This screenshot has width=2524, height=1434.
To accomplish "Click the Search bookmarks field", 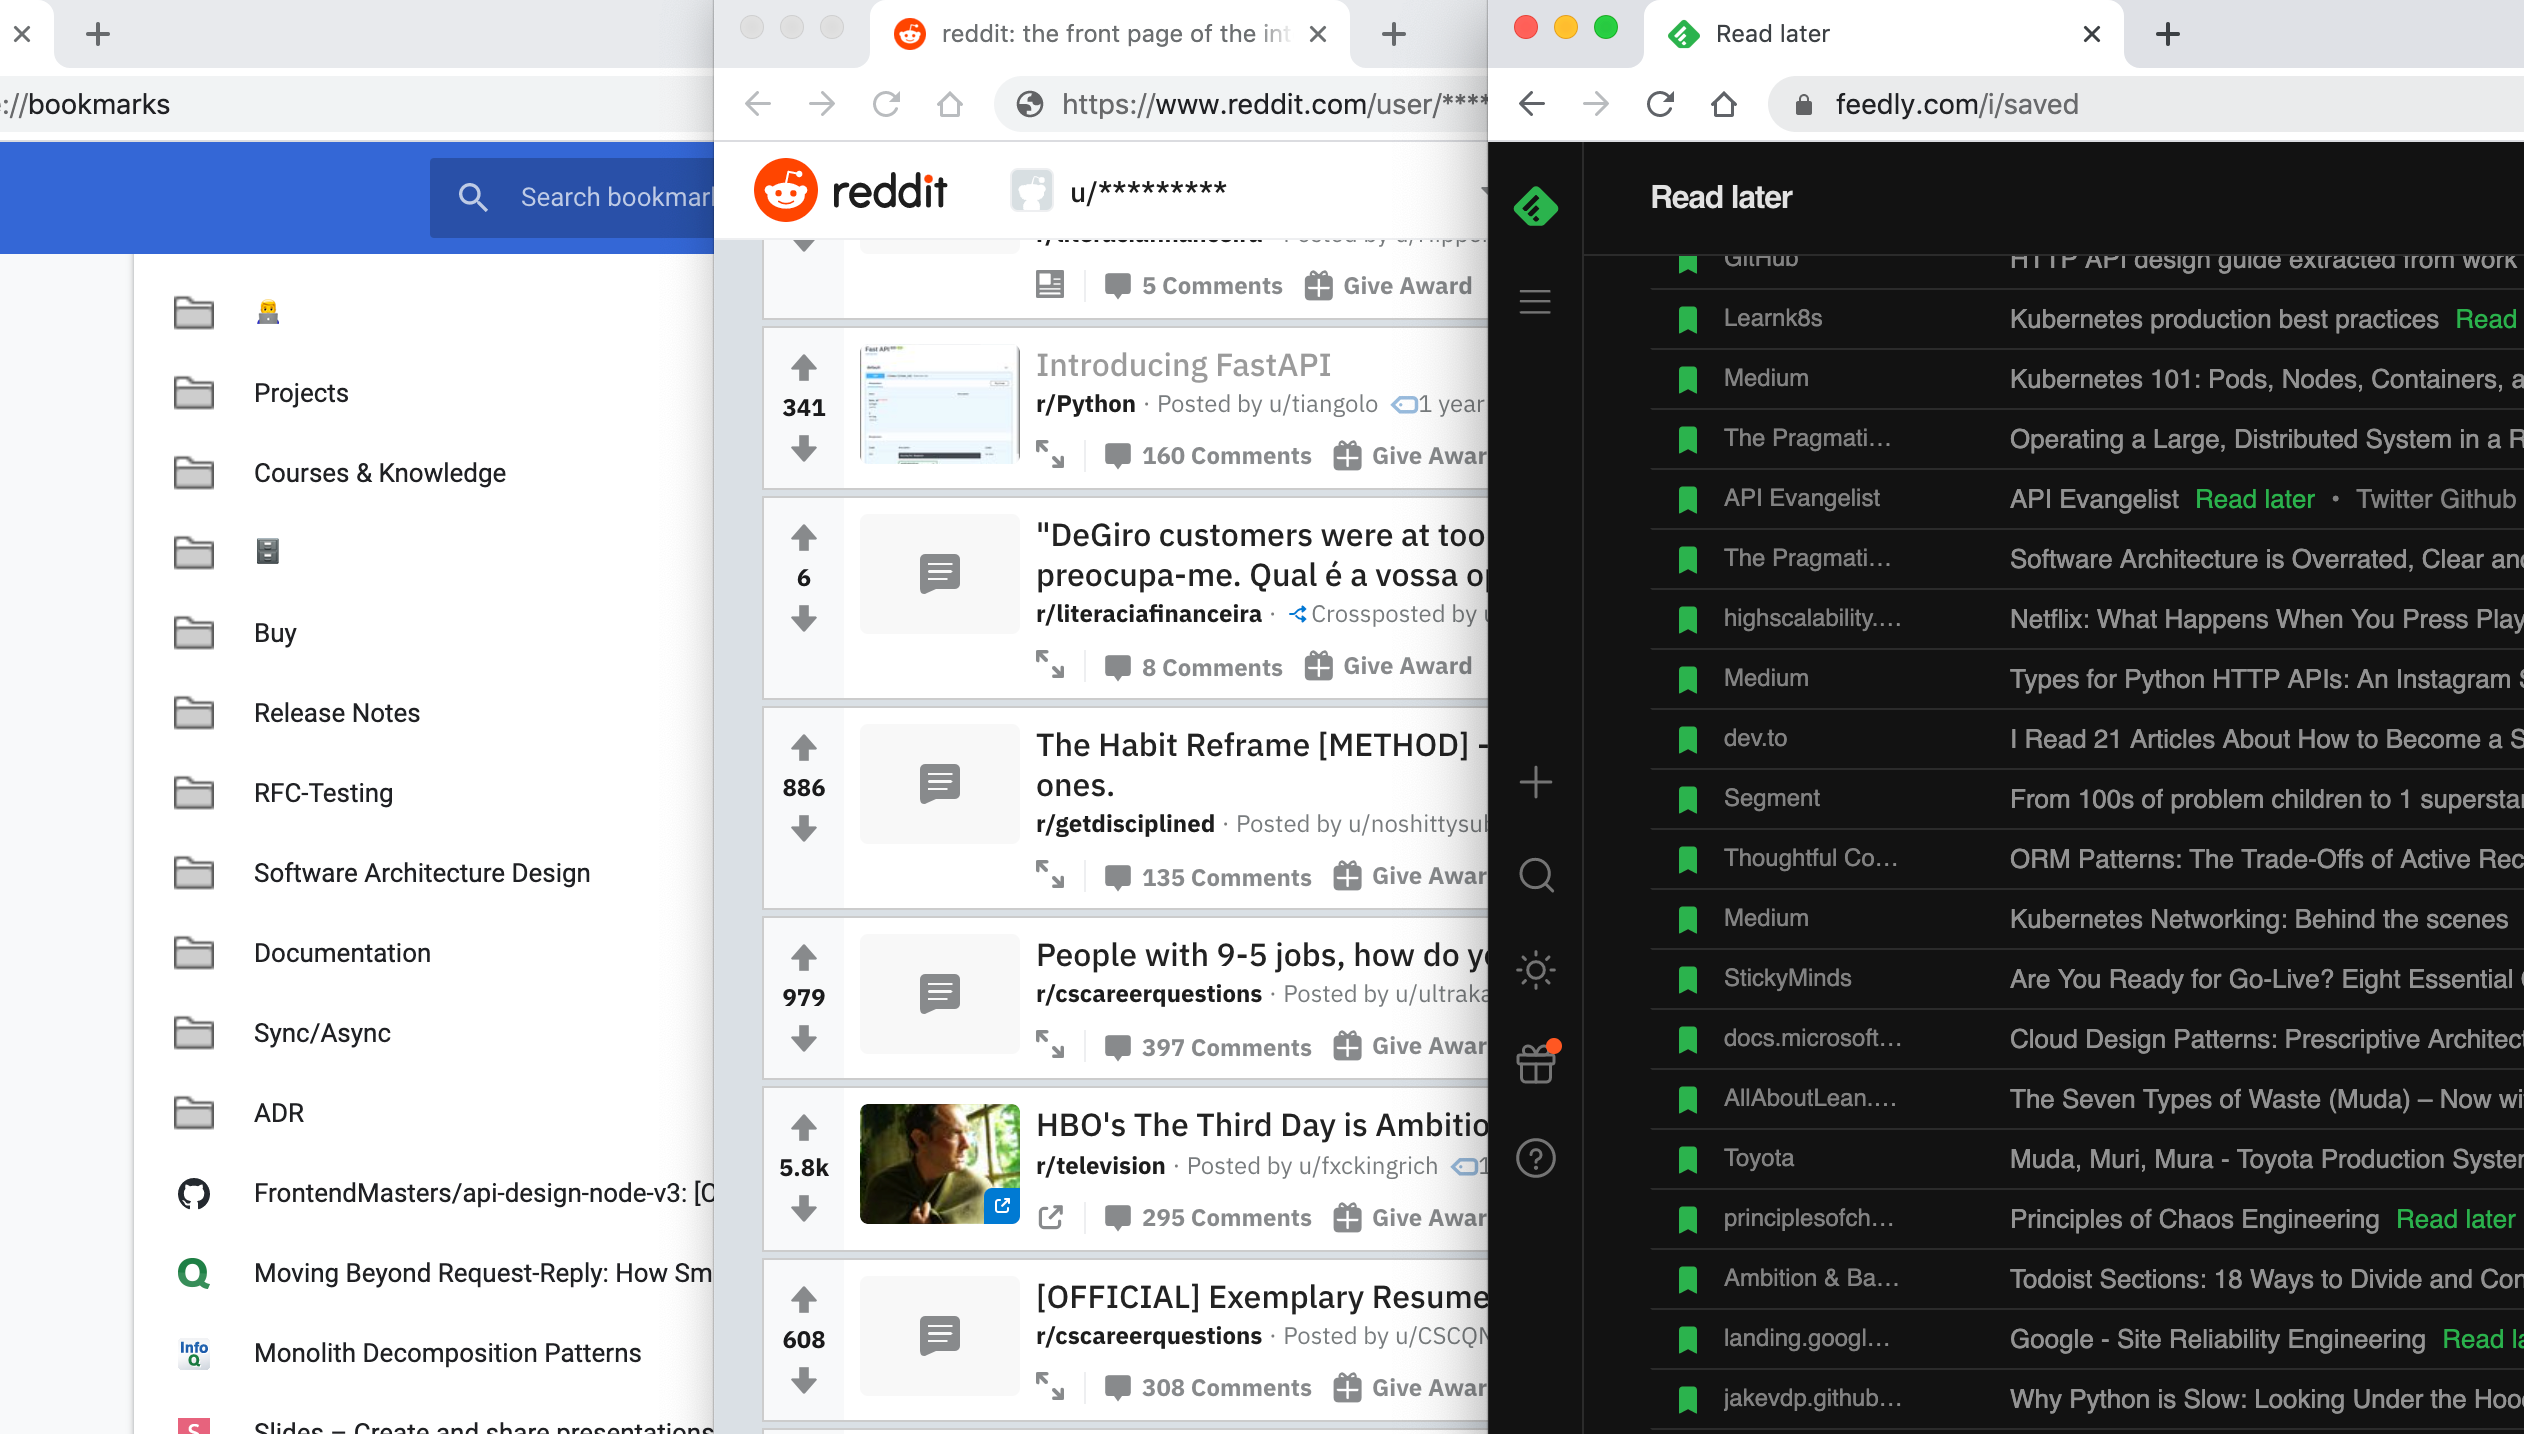I will pyautogui.click(x=572, y=197).
